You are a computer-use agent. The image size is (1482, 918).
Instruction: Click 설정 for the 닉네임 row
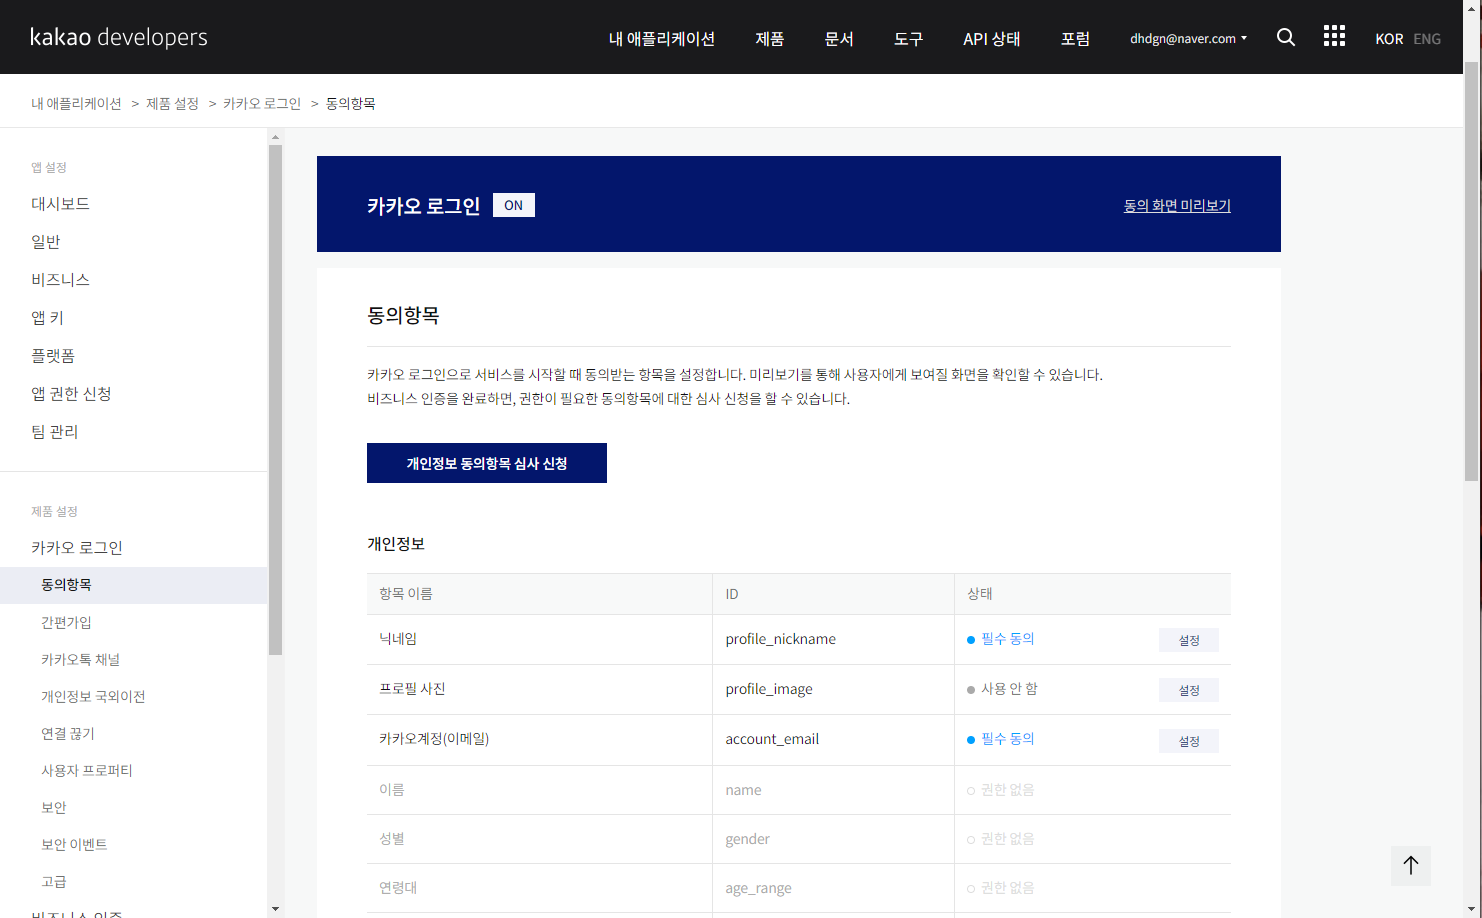point(1189,640)
